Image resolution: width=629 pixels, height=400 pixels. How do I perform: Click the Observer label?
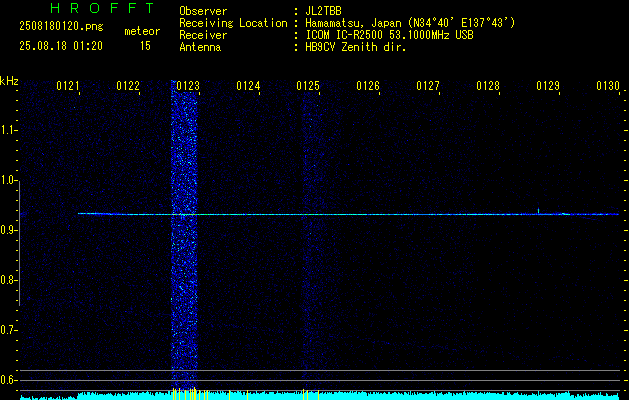[x=203, y=11]
